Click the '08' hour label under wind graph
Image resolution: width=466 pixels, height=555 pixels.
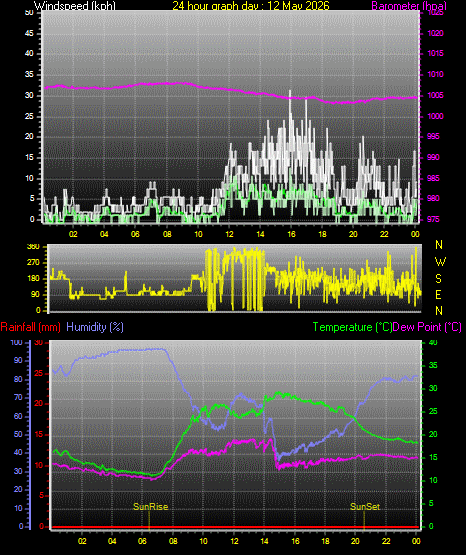tap(167, 234)
